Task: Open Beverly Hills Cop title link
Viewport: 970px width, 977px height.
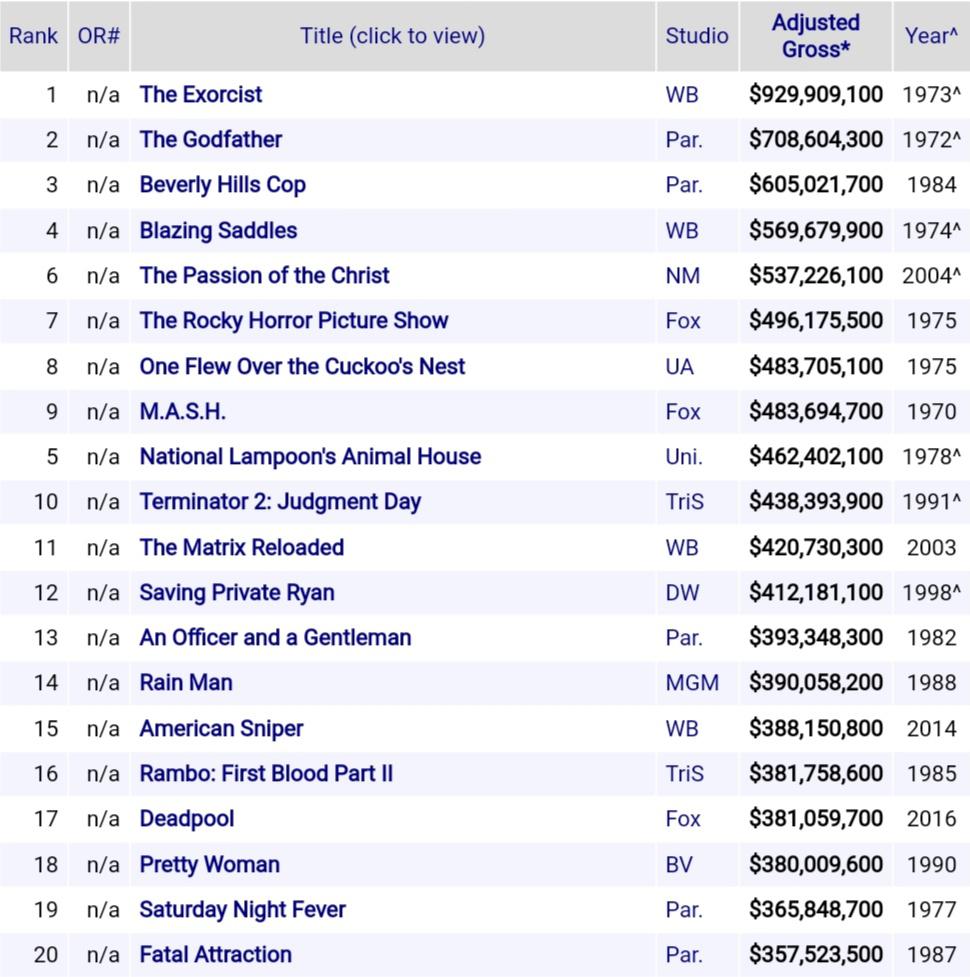Action: [x=222, y=185]
